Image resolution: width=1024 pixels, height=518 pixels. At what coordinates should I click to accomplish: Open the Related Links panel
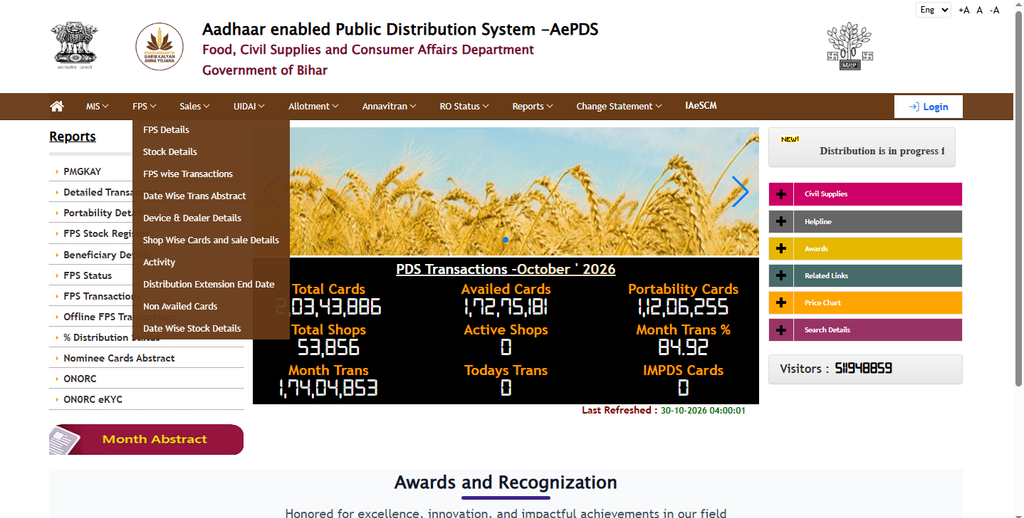pos(865,276)
